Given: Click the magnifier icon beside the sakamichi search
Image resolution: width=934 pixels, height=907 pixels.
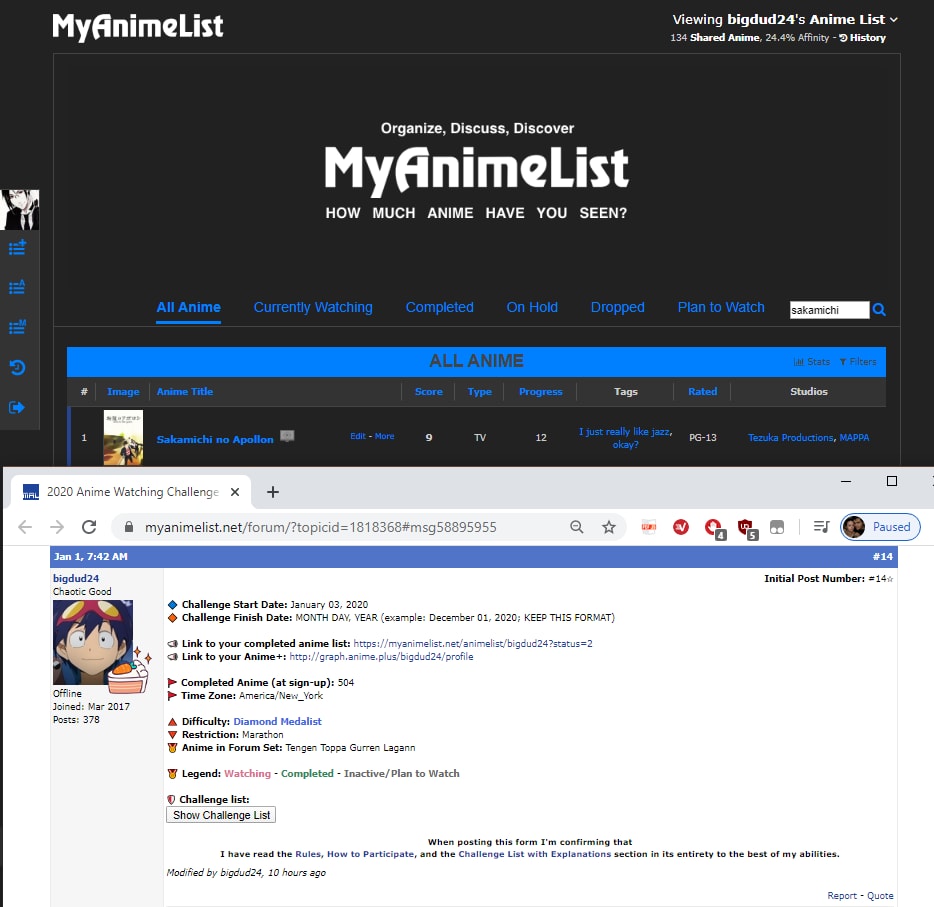Looking at the screenshot, I should [879, 310].
